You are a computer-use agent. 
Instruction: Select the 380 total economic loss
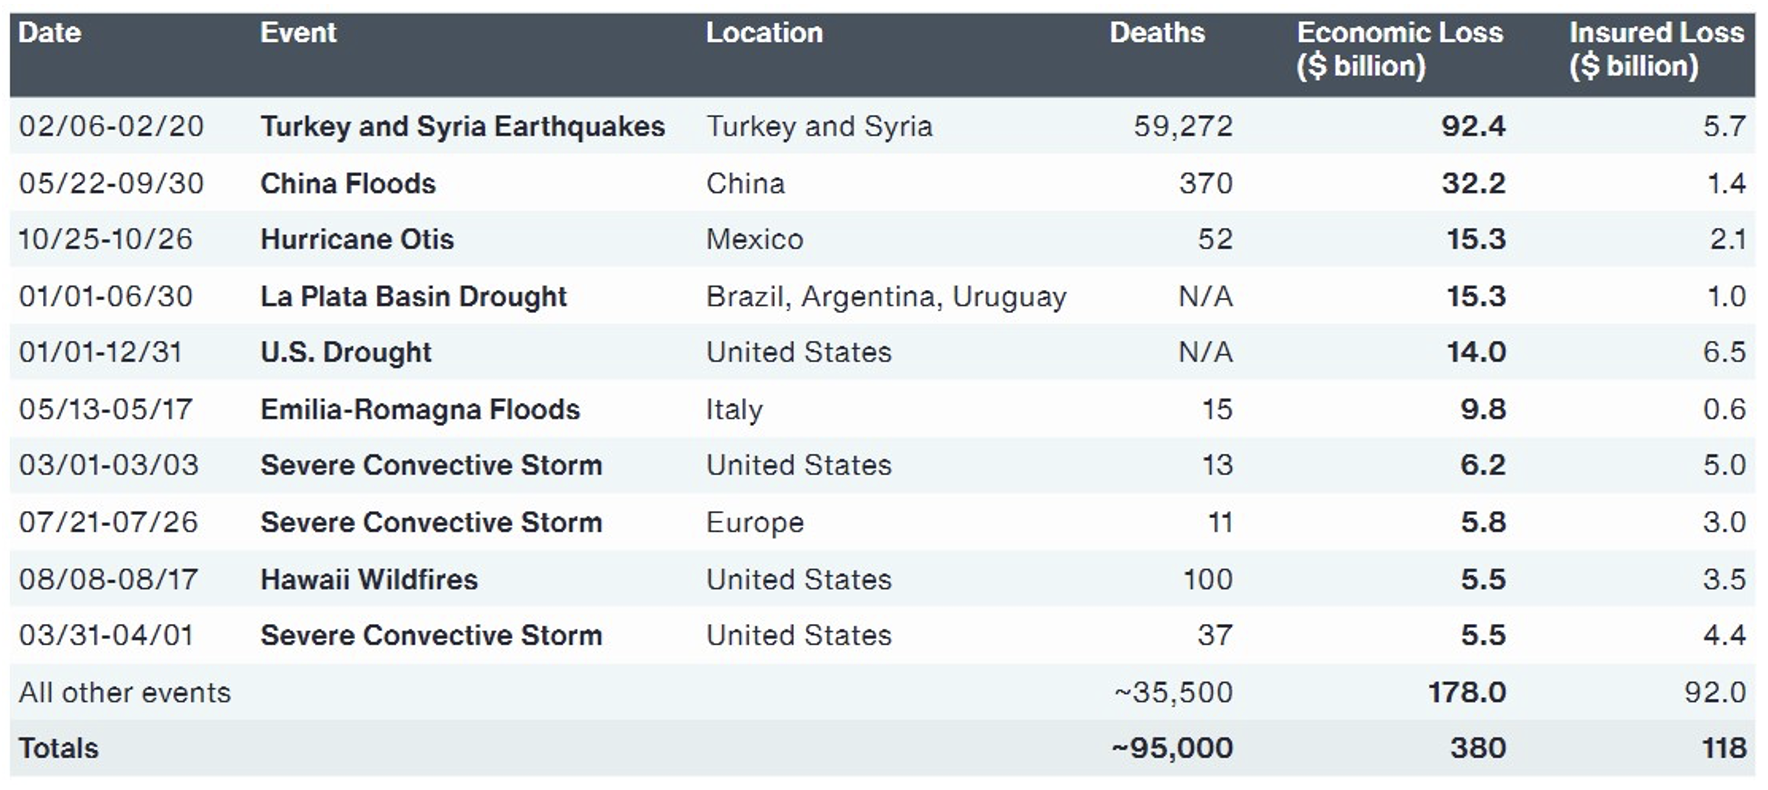(1477, 749)
